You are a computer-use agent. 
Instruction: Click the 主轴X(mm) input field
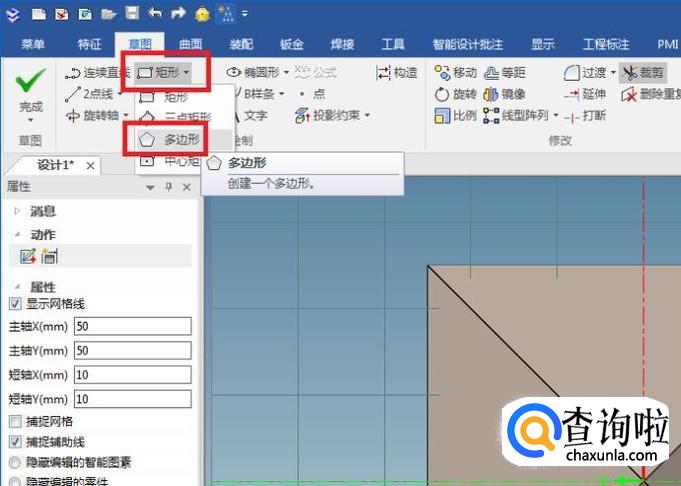[x=132, y=326]
